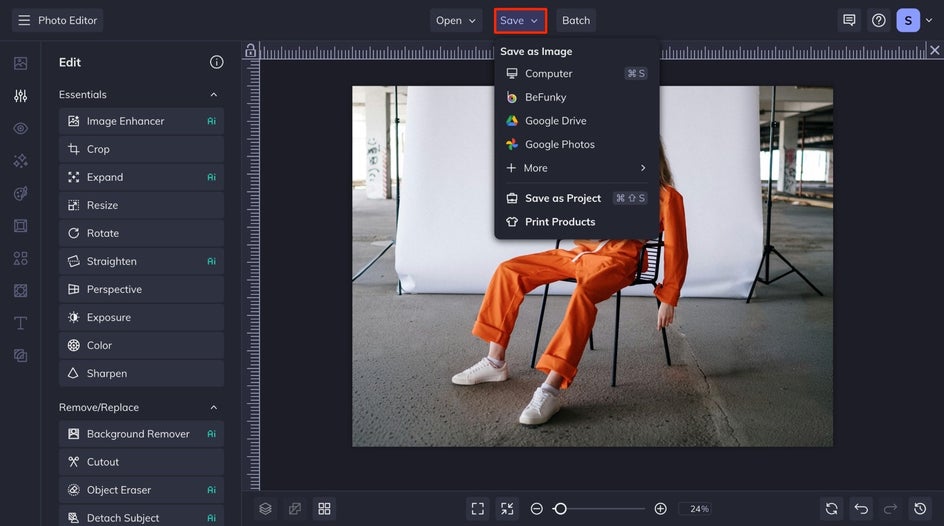This screenshot has width=944, height=526.
Task: Open the Cutout tool
Action: pyautogui.click(x=141, y=462)
